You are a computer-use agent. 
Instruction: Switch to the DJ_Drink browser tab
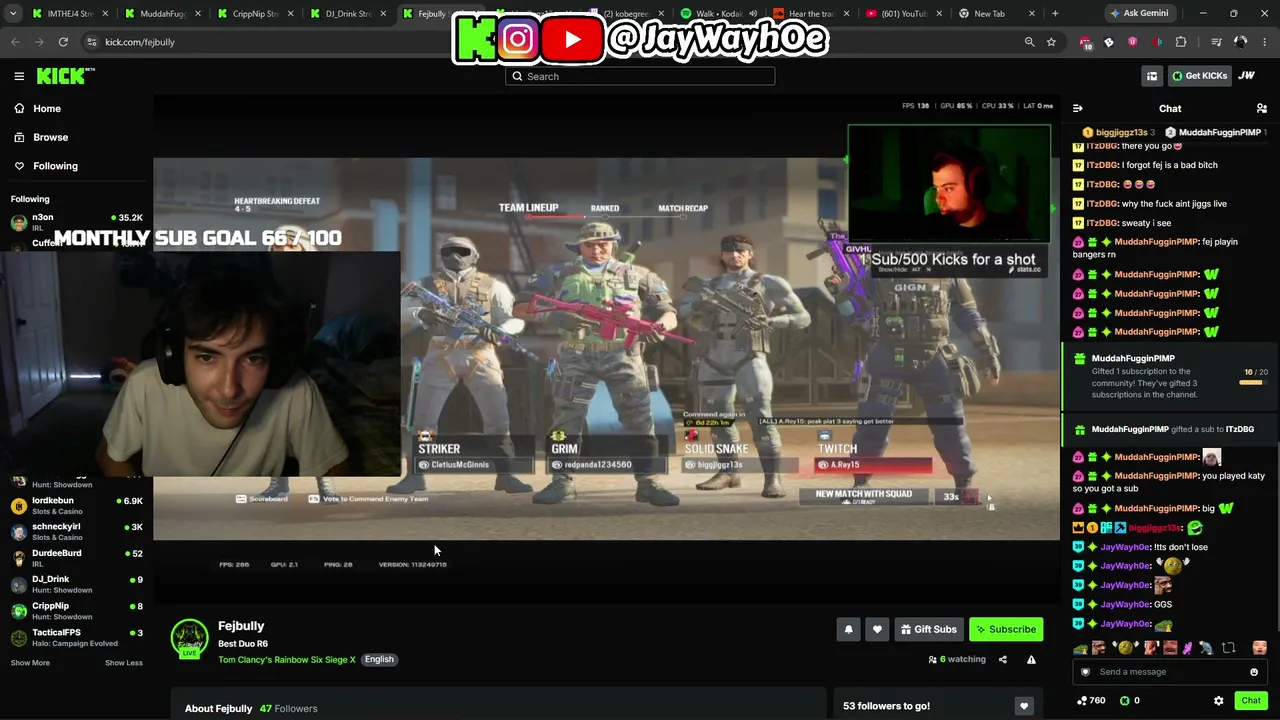coord(347,14)
